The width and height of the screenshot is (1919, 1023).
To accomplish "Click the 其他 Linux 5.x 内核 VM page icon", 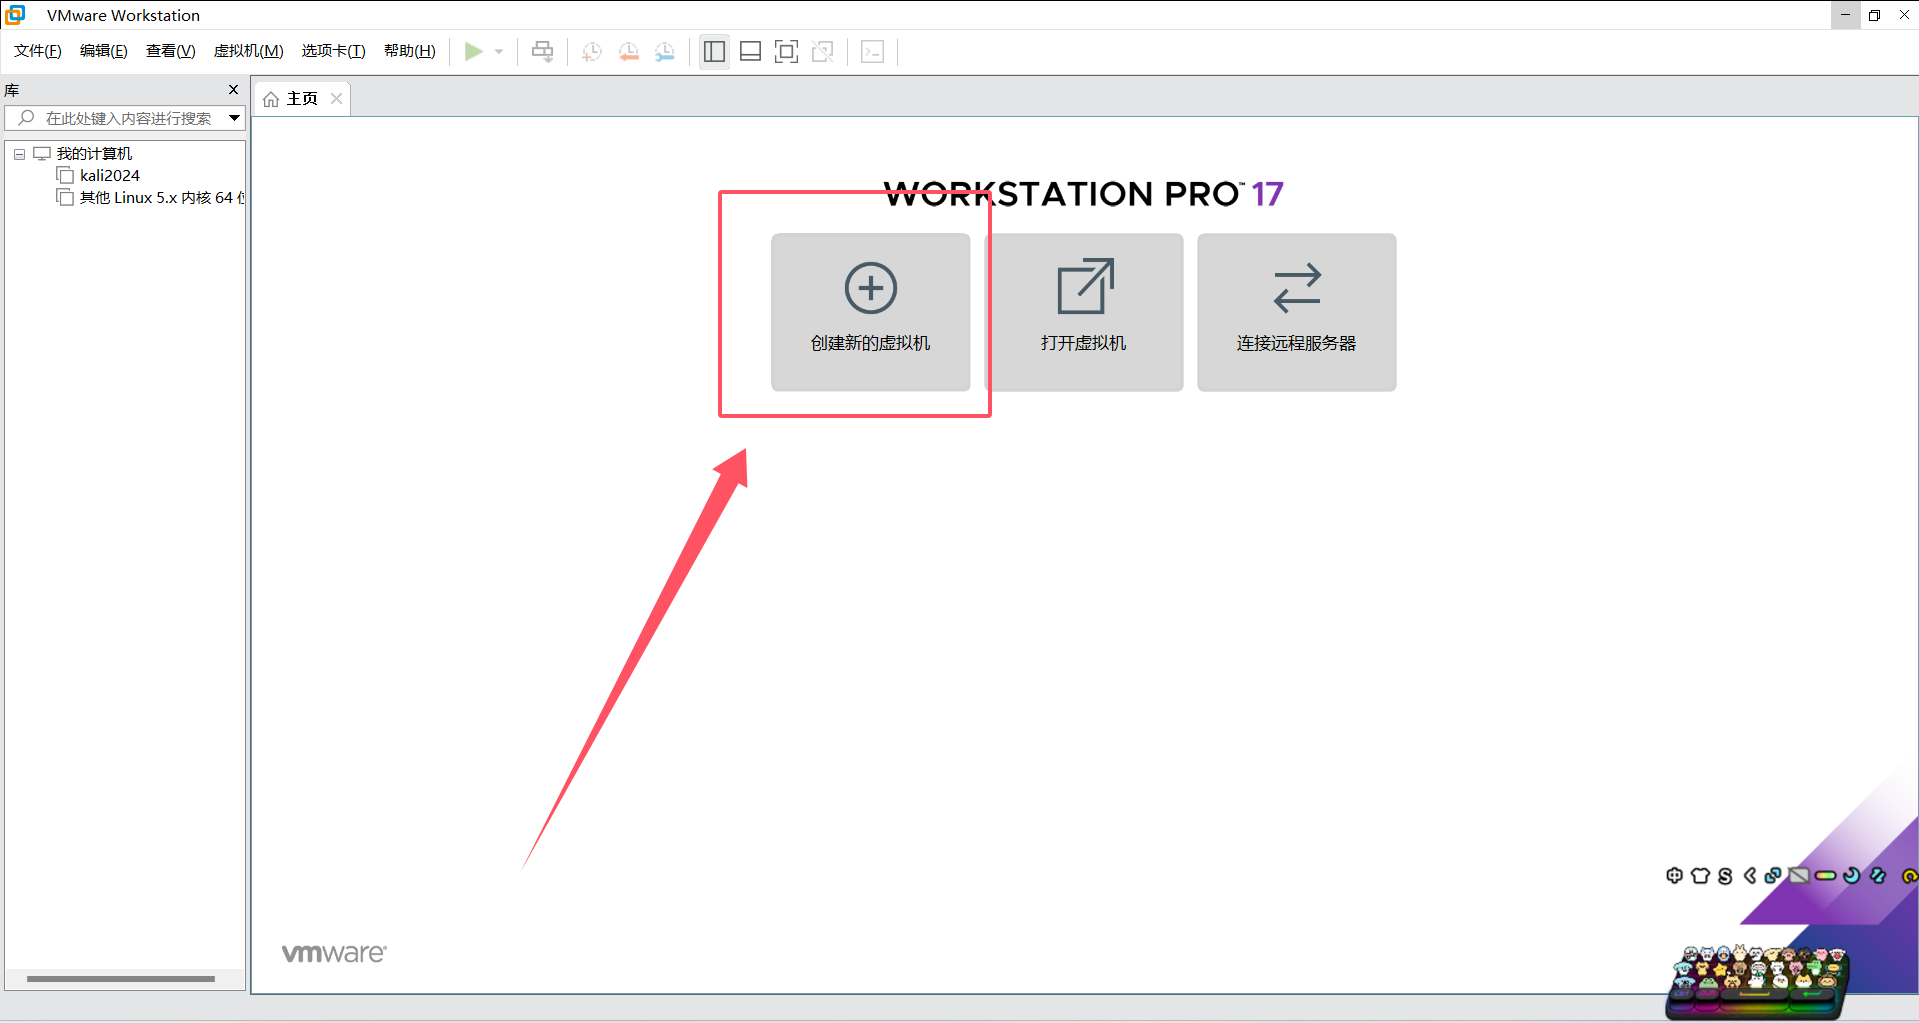I will coord(65,197).
